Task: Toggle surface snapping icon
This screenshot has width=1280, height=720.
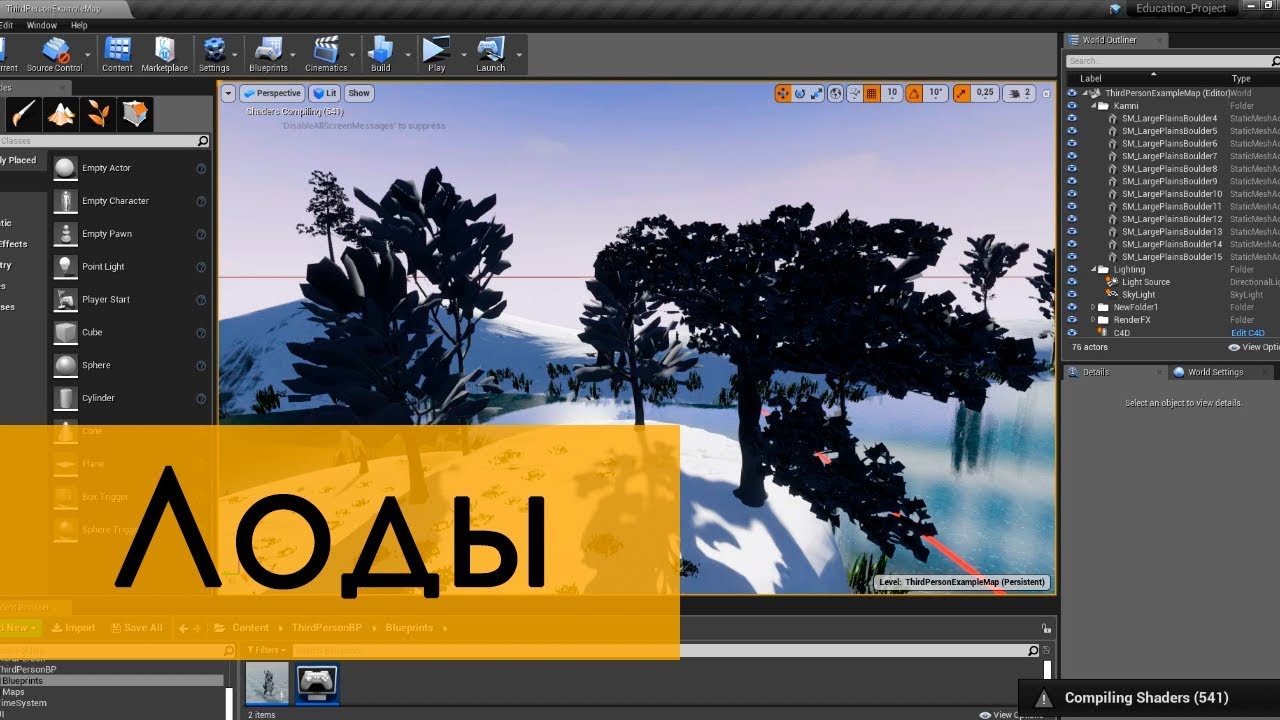Action: [x=855, y=93]
